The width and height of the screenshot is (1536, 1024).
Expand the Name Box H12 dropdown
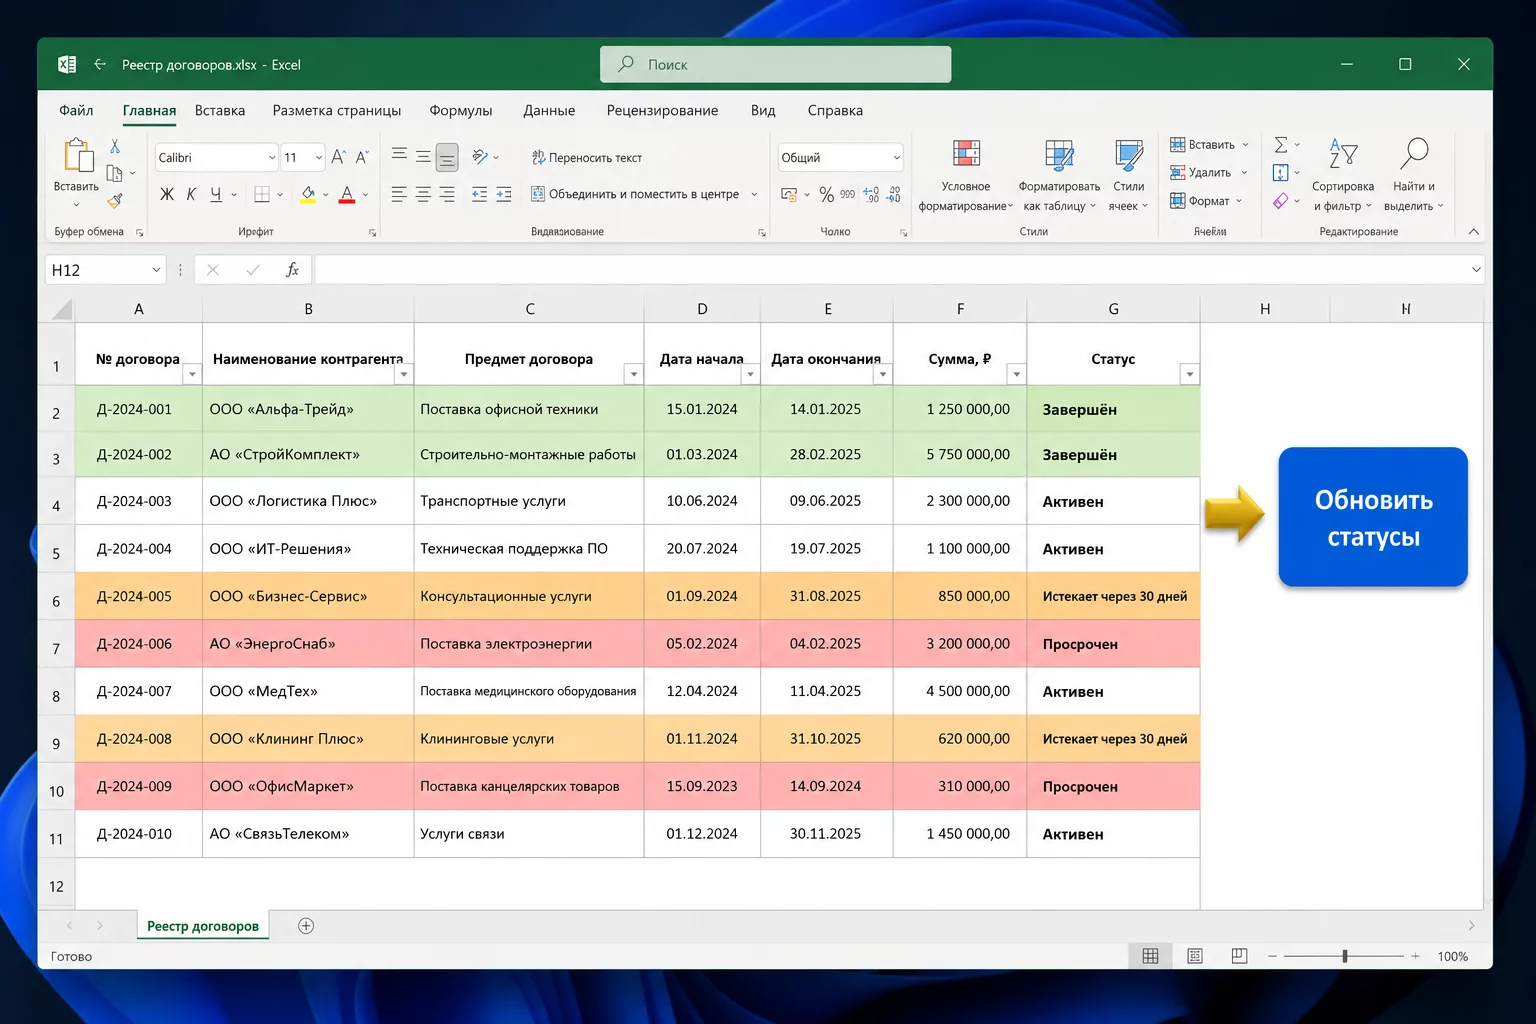click(156, 270)
